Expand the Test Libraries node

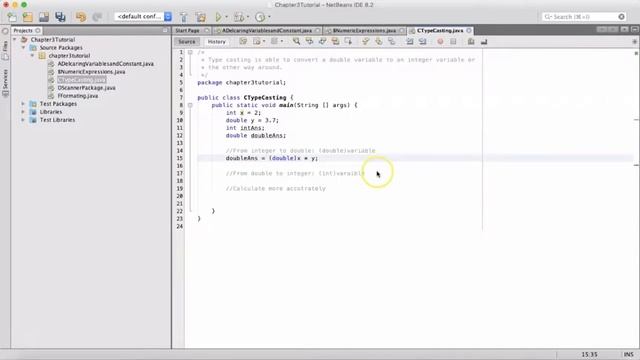point(23,120)
